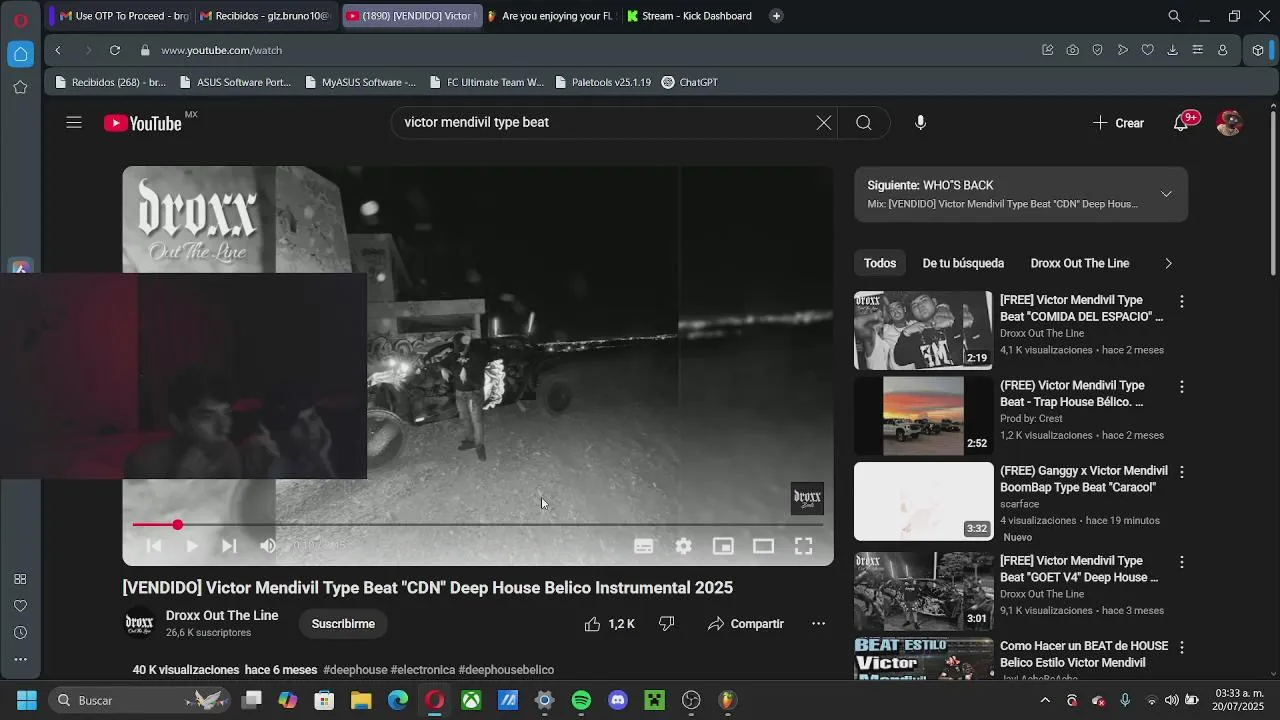Open options for Trap House Bélico video
Image resolution: width=1280 pixels, height=720 pixels.
pyautogui.click(x=1181, y=386)
